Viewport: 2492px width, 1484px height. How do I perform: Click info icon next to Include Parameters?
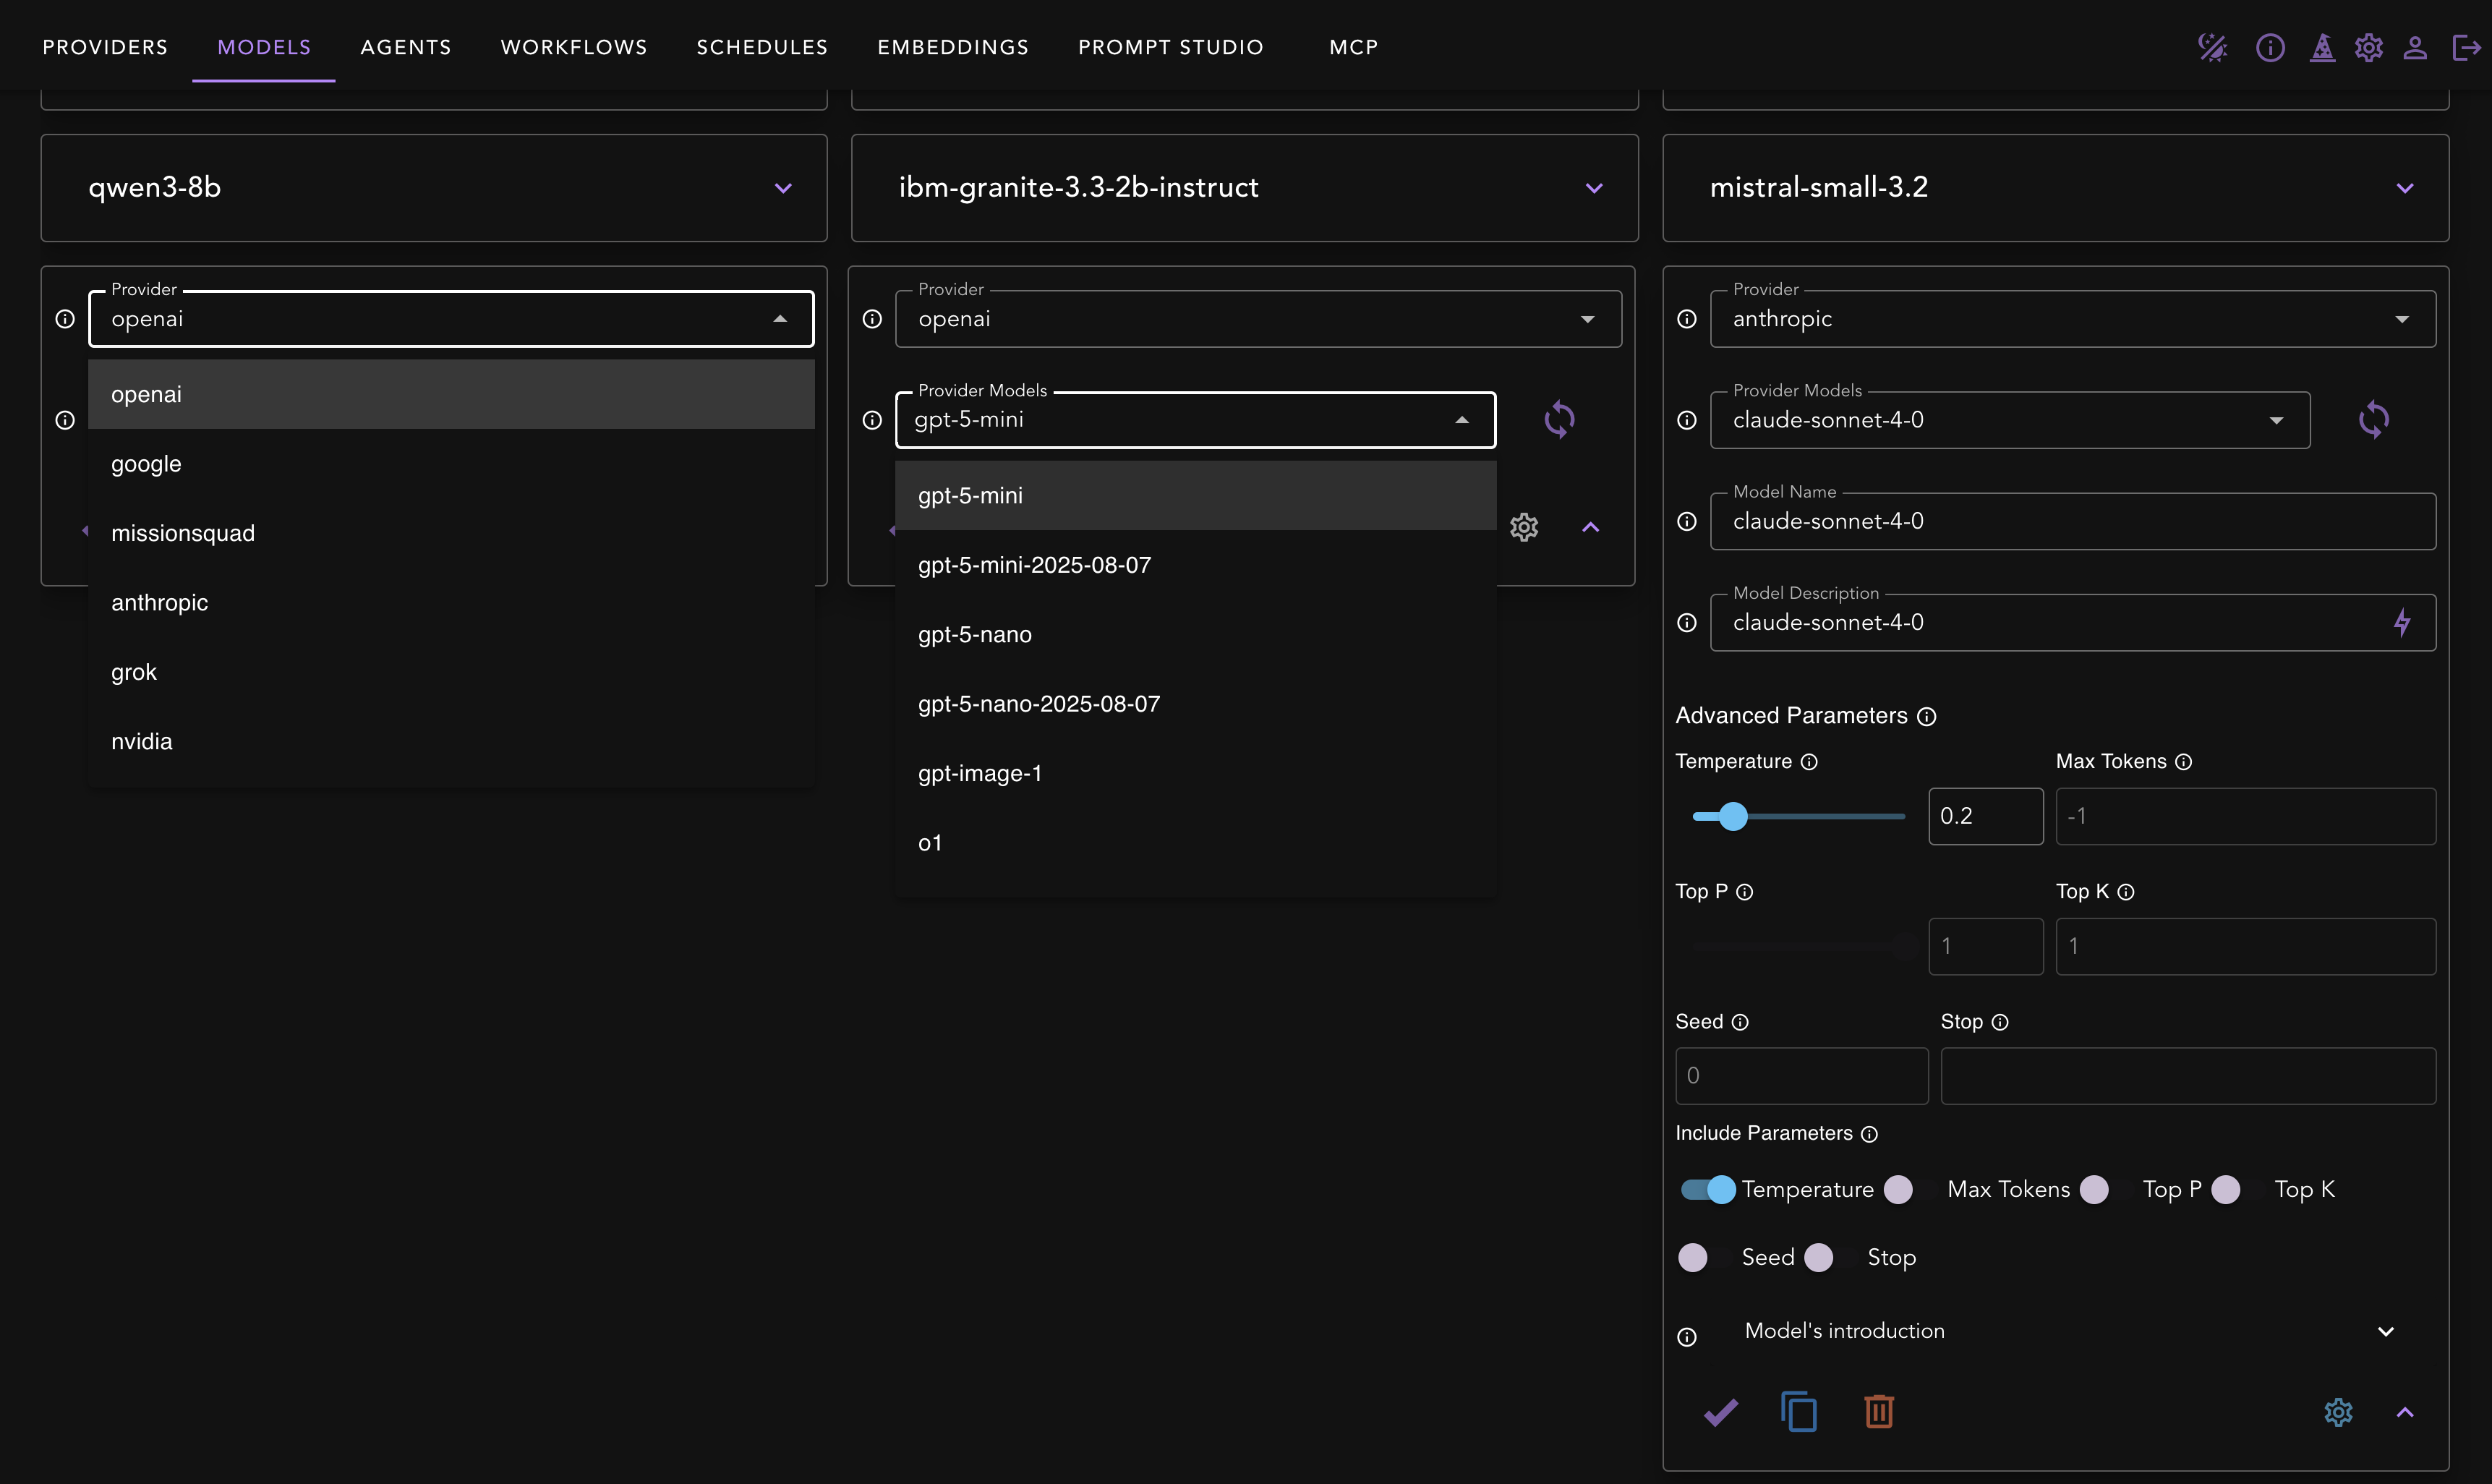1870,1134
